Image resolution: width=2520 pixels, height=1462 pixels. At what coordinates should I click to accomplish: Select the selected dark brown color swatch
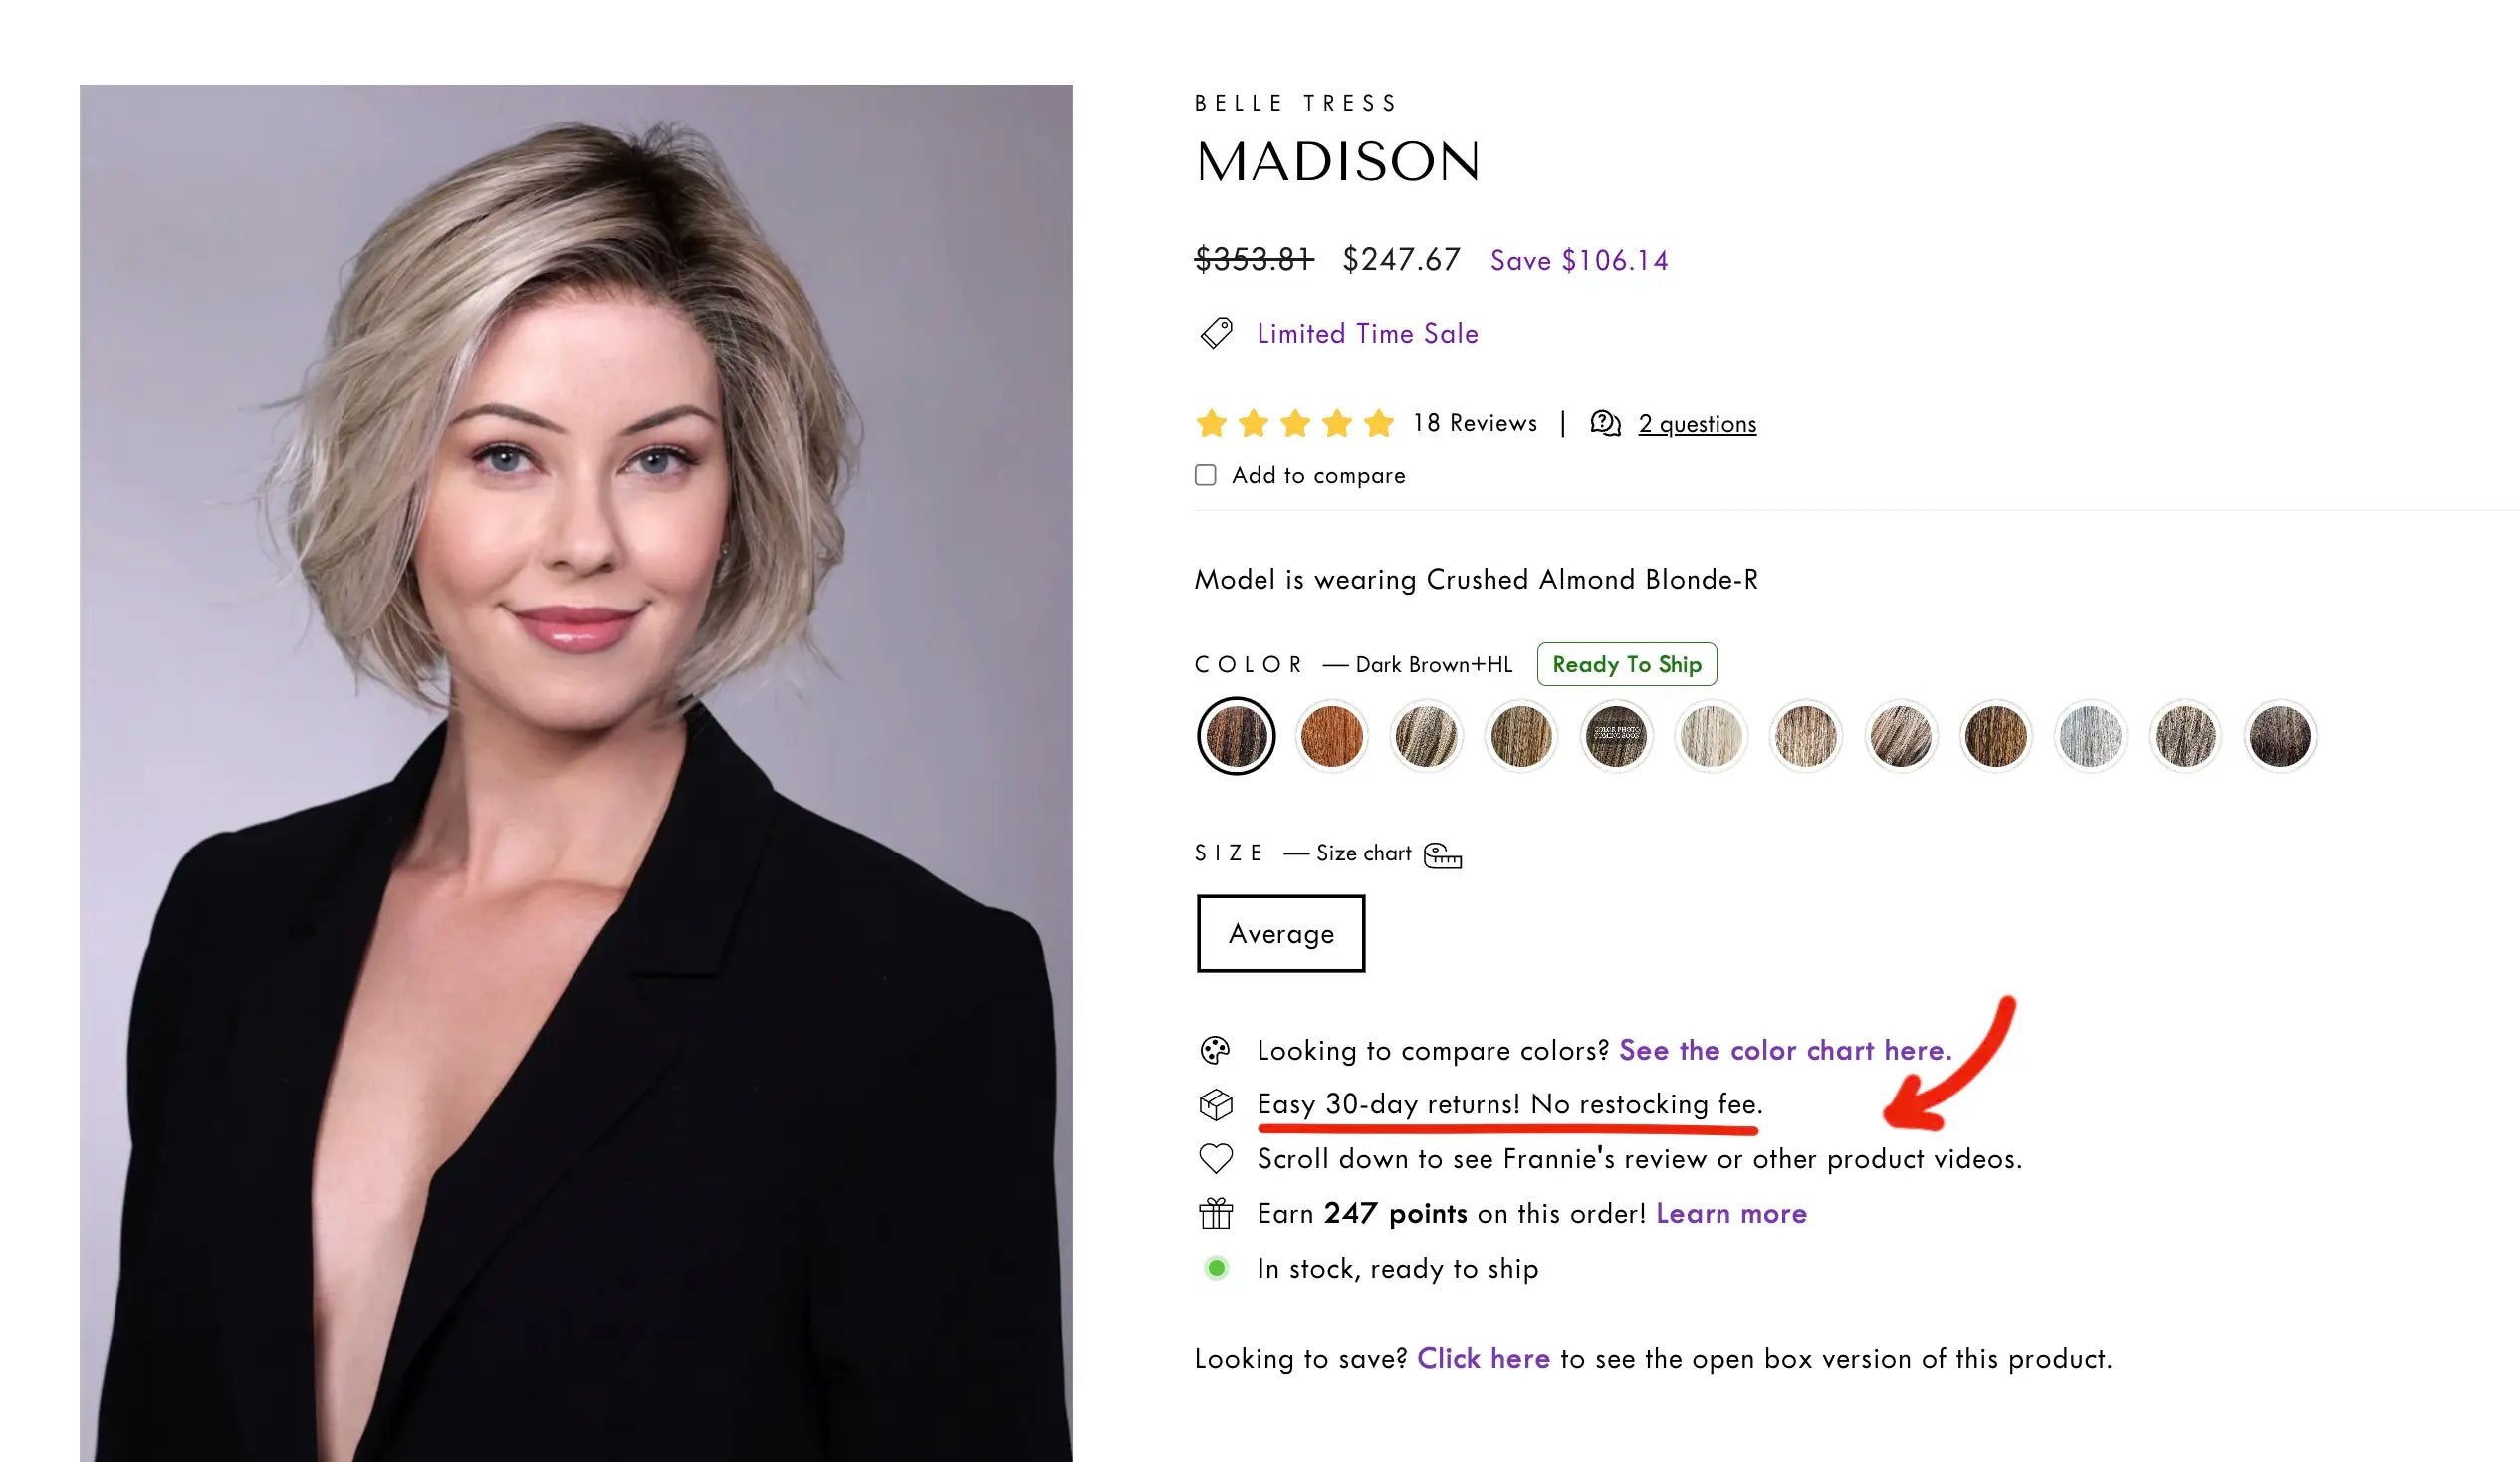pos(1236,736)
